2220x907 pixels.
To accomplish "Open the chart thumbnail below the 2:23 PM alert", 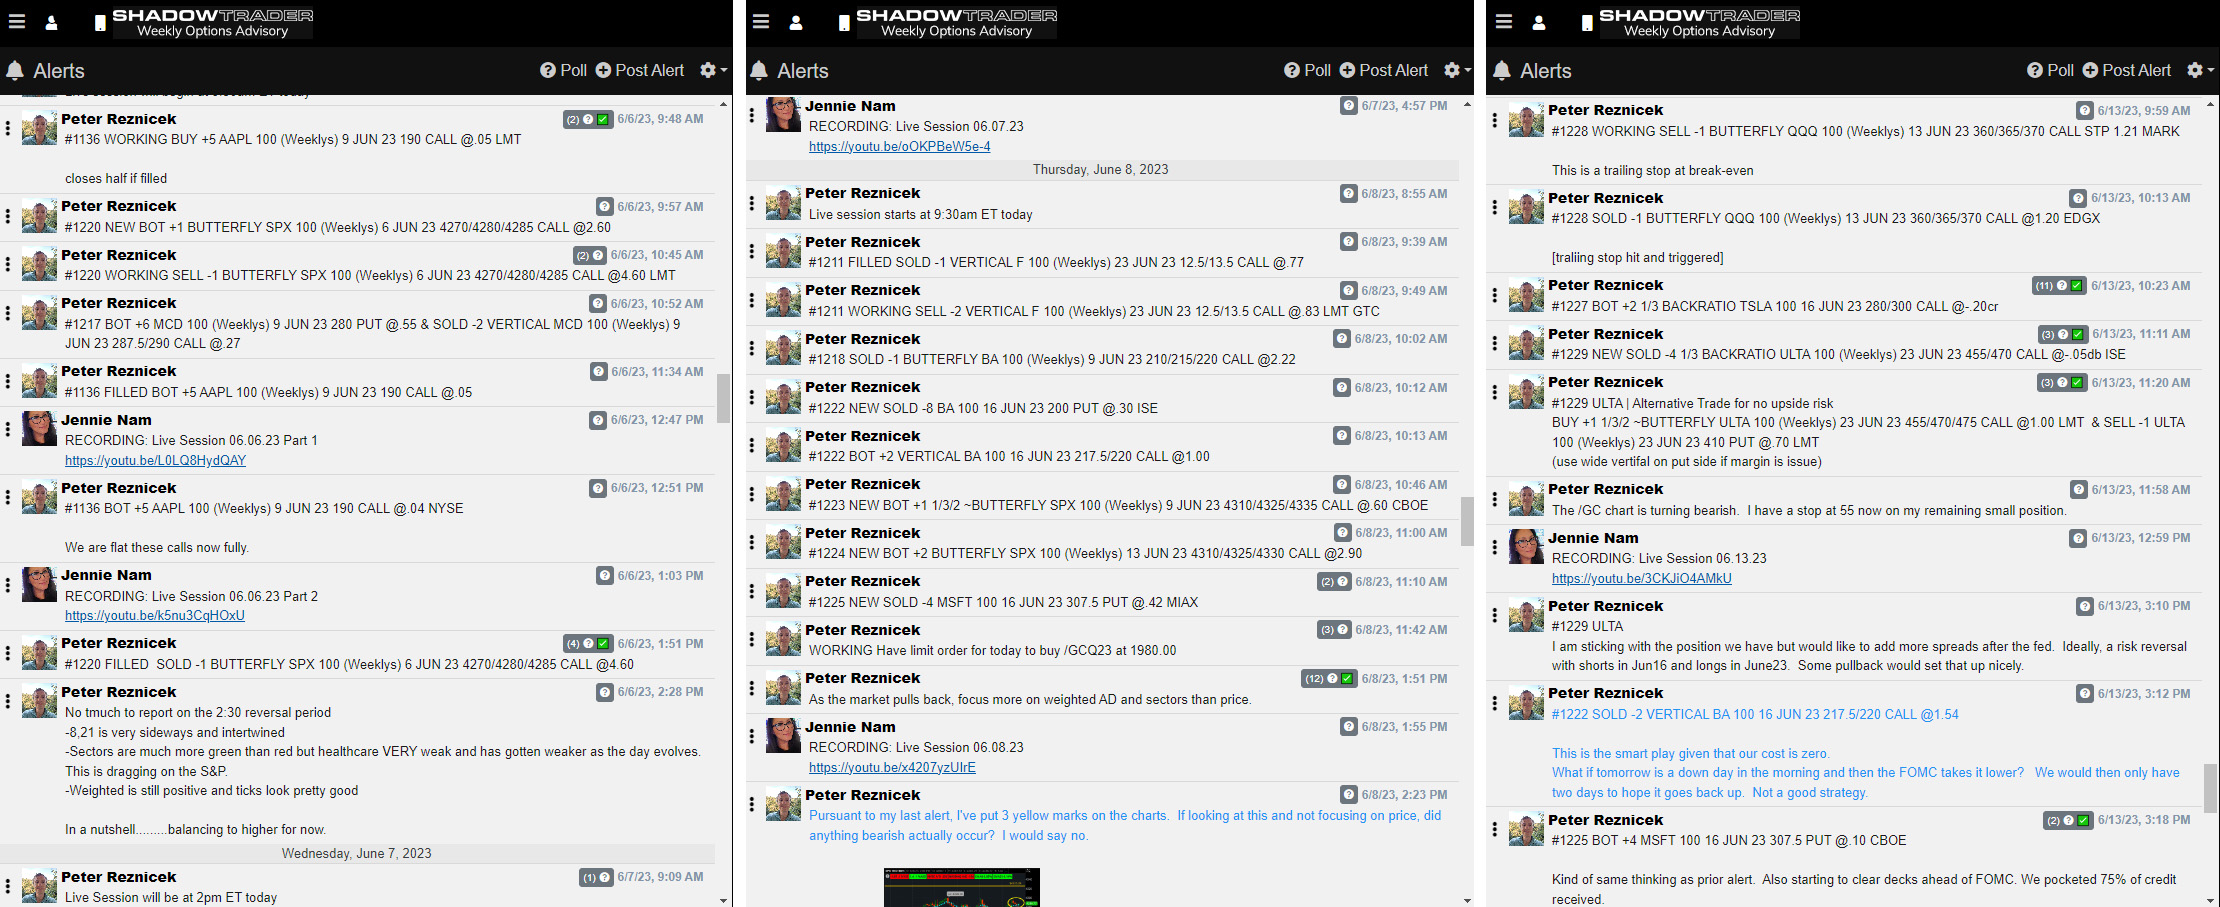I will (x=961, y=887).
